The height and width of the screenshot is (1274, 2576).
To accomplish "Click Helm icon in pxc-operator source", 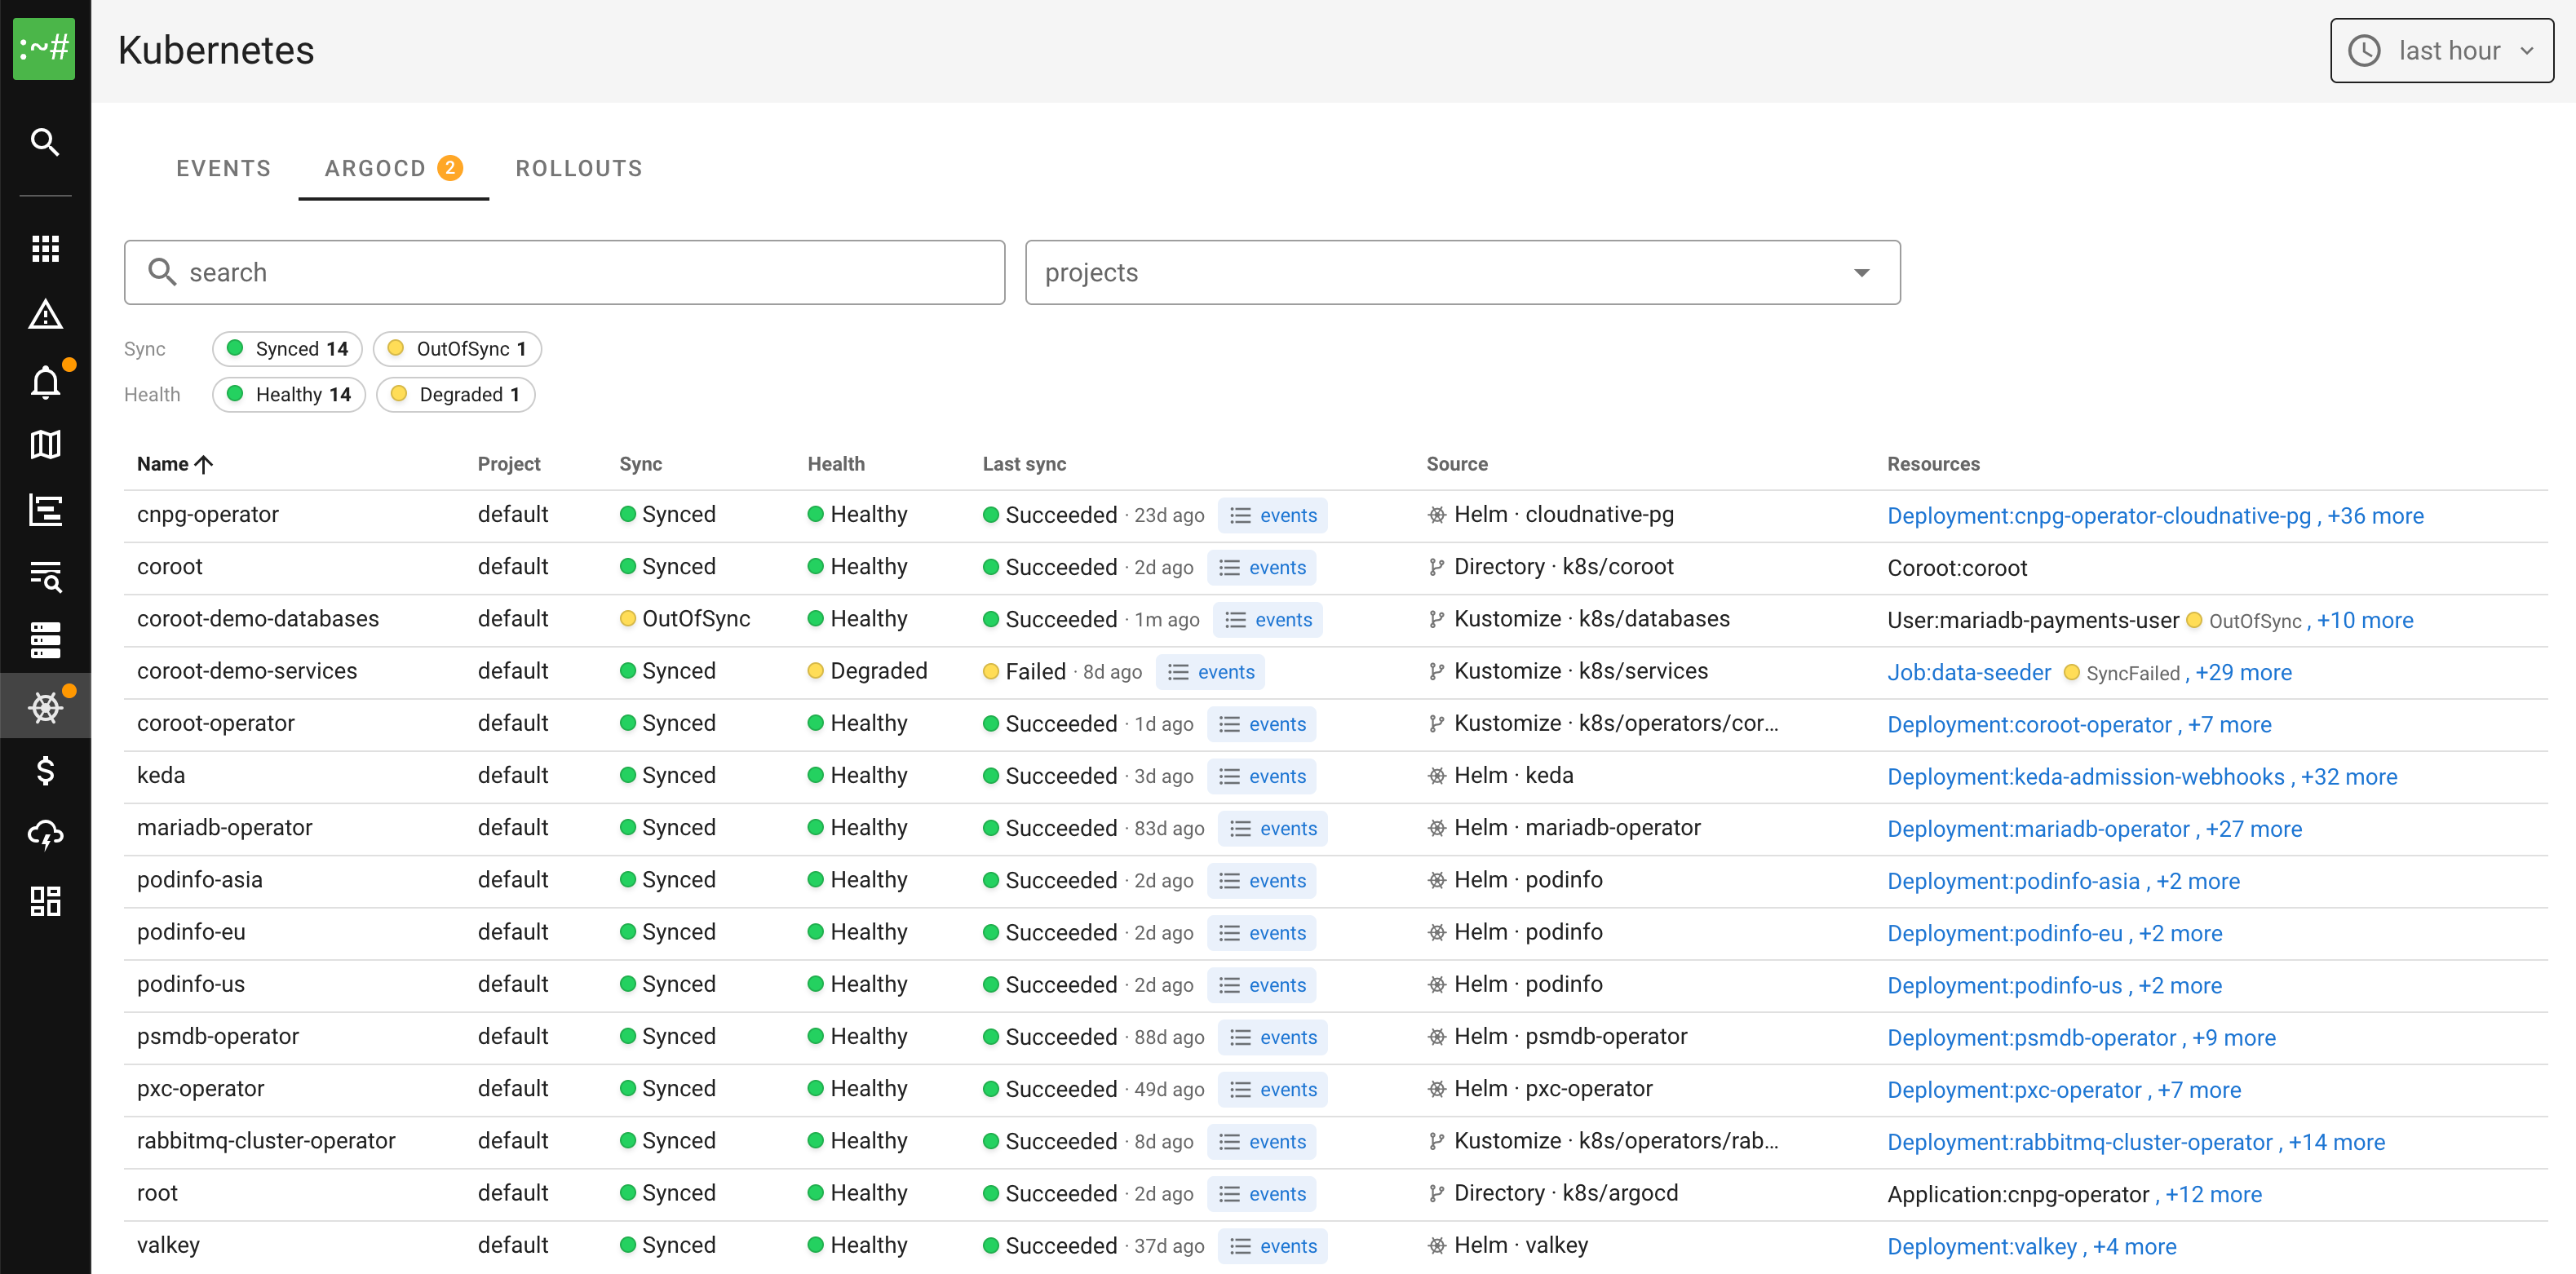I will 1437,1089.
